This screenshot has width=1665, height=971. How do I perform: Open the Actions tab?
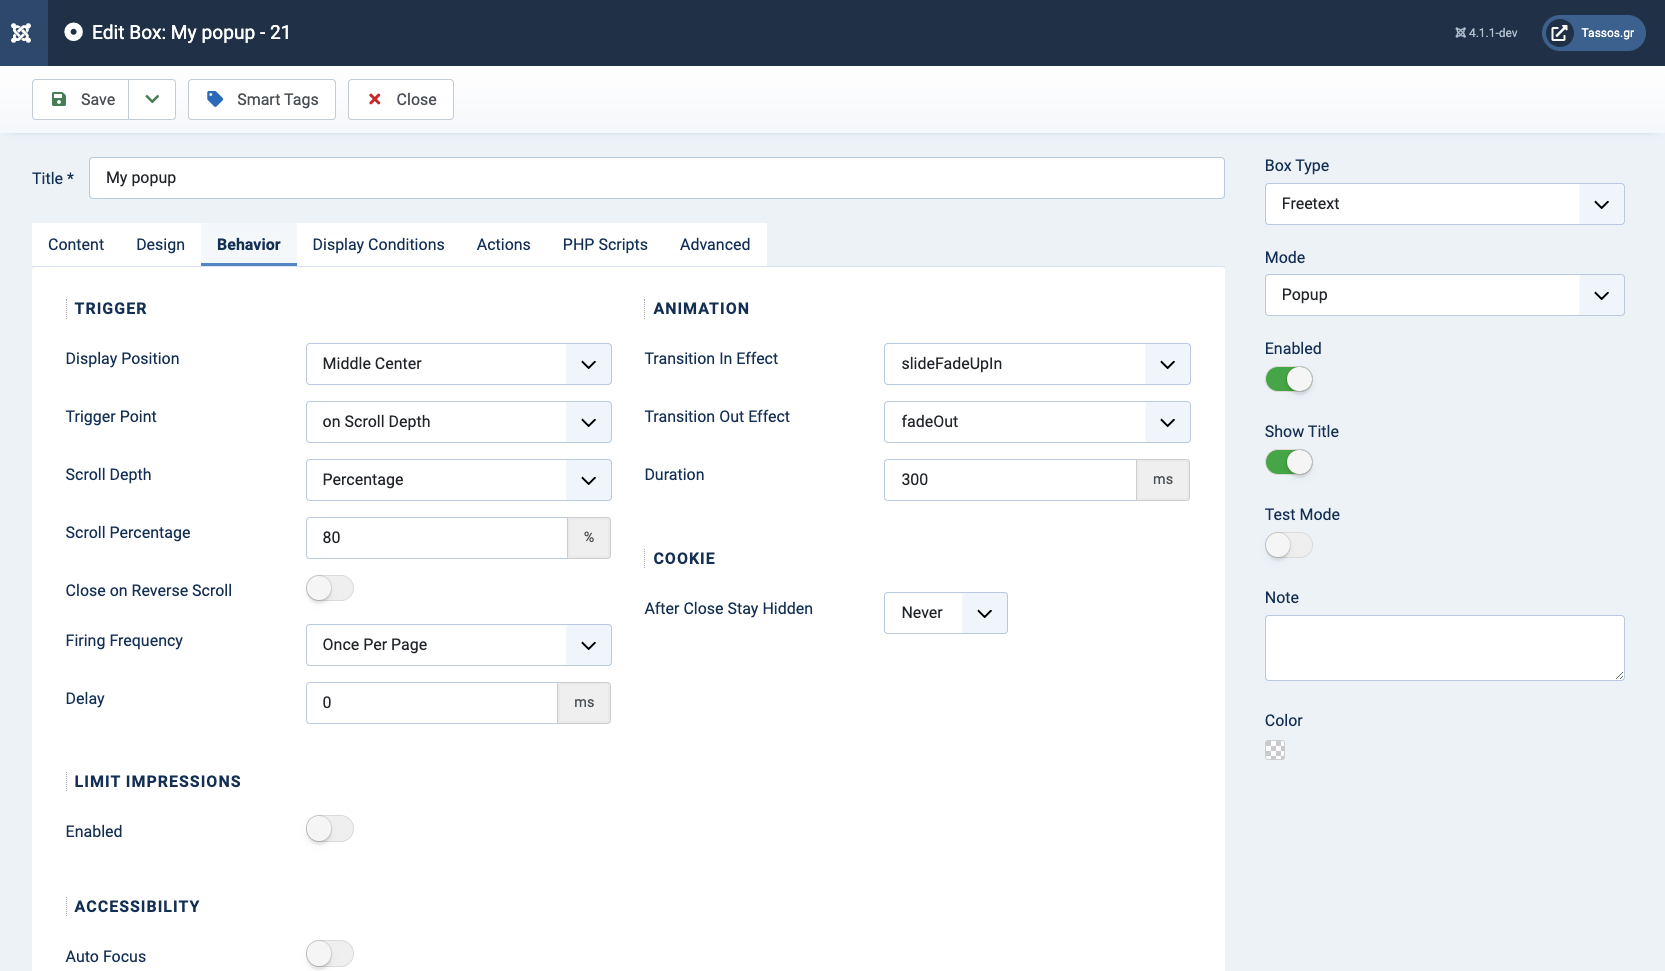pos(503,245)
